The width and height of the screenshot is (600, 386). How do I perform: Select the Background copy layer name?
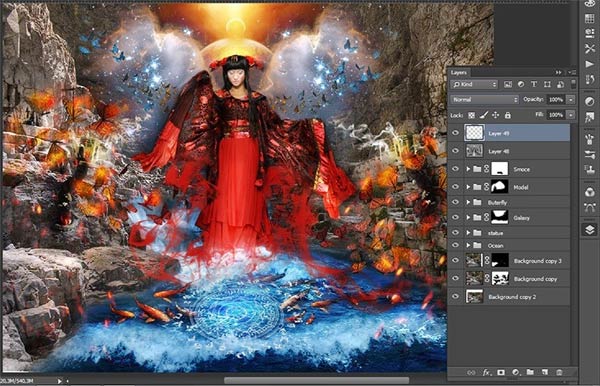click(535, 279)
